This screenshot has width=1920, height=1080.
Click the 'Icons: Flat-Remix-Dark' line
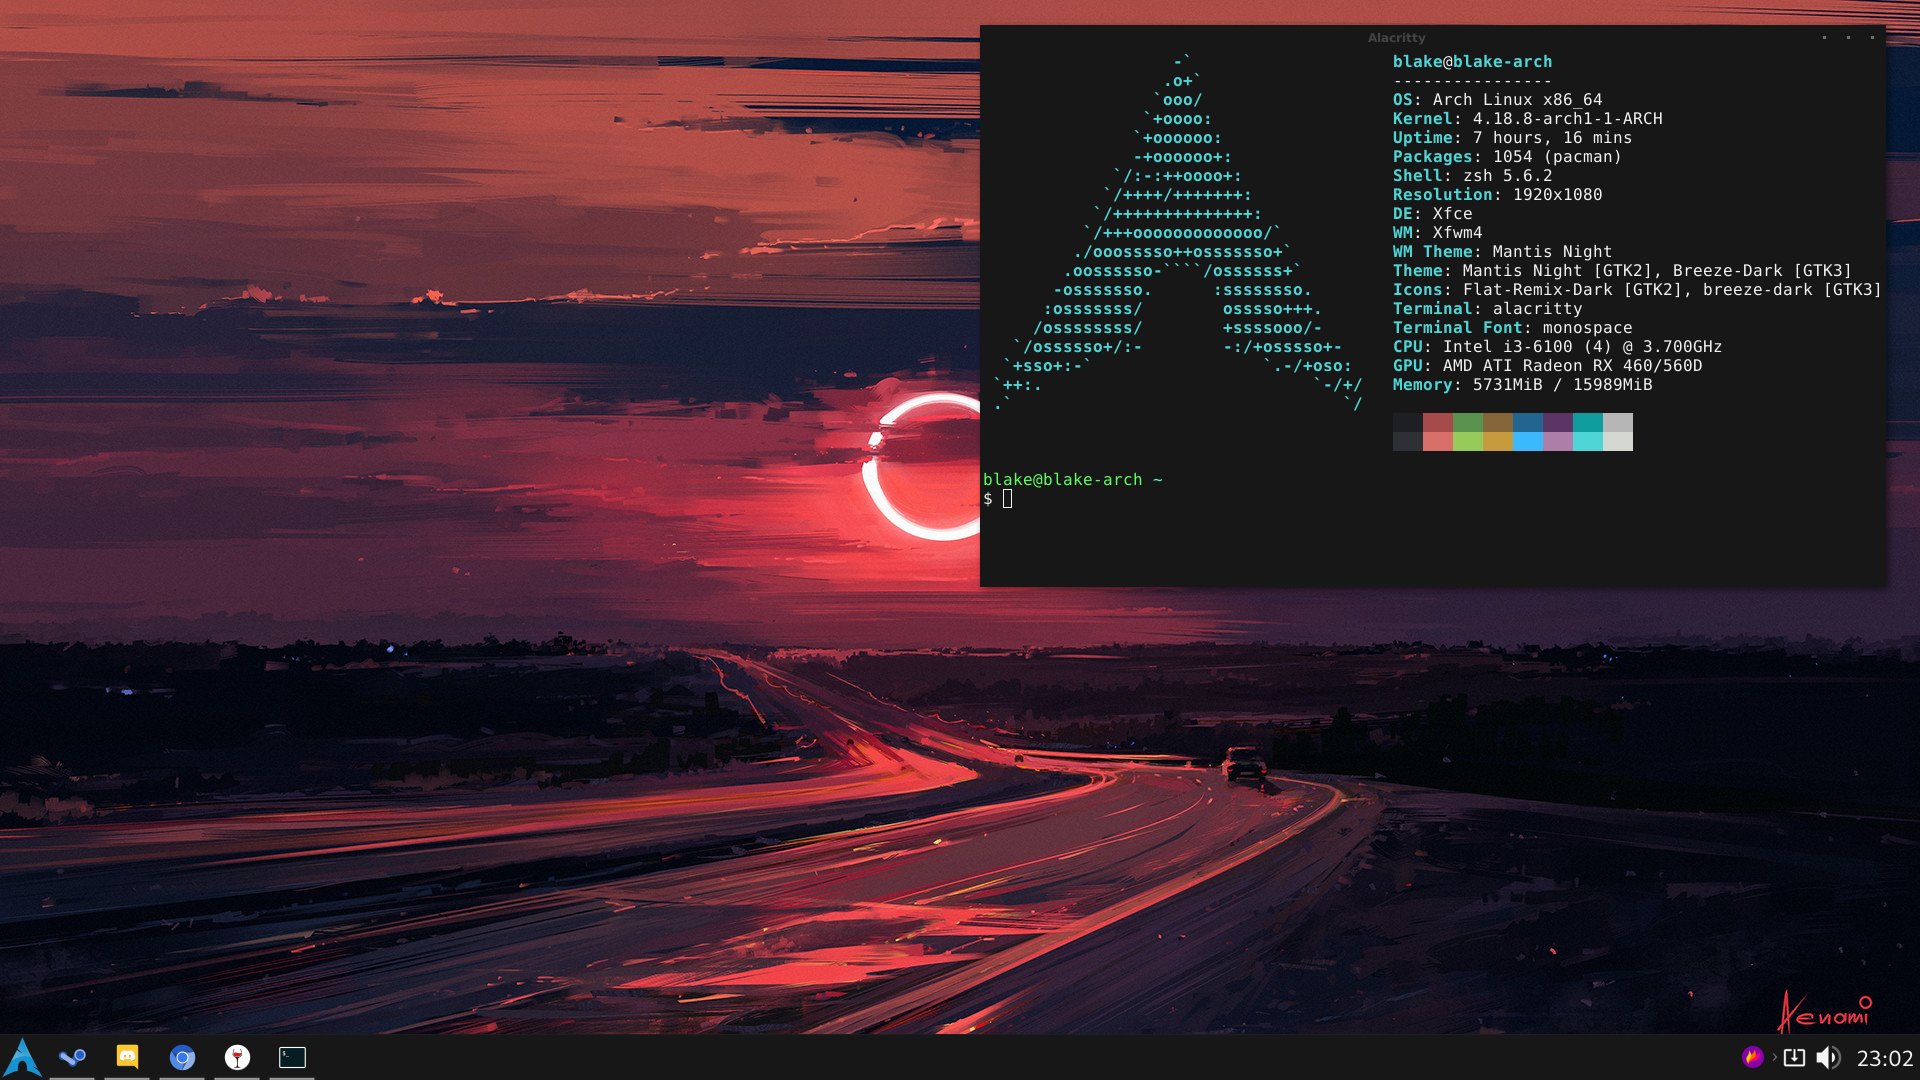(1638, 290)
